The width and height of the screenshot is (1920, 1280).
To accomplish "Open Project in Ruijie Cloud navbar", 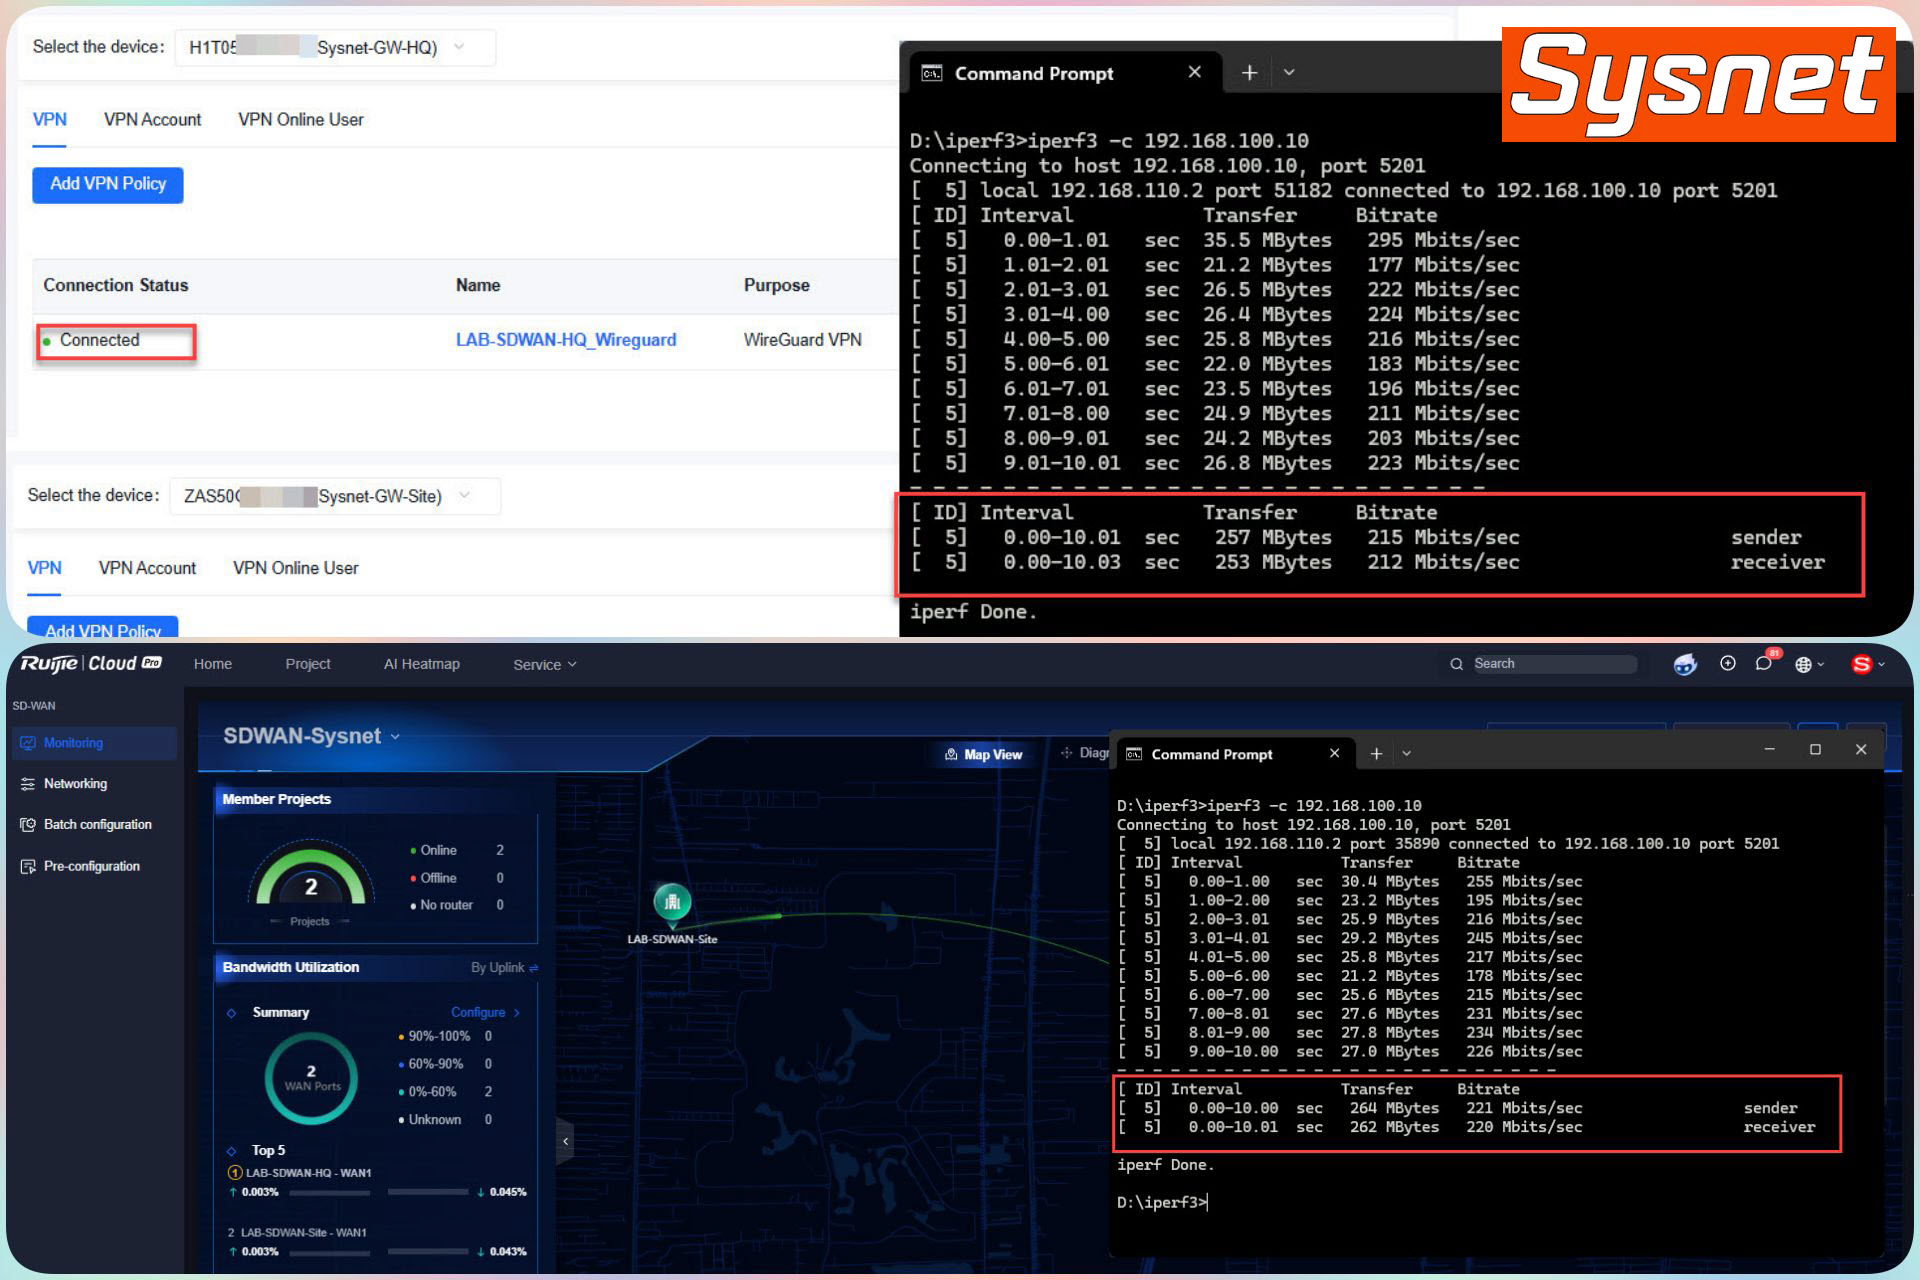I will coord(308,664).
